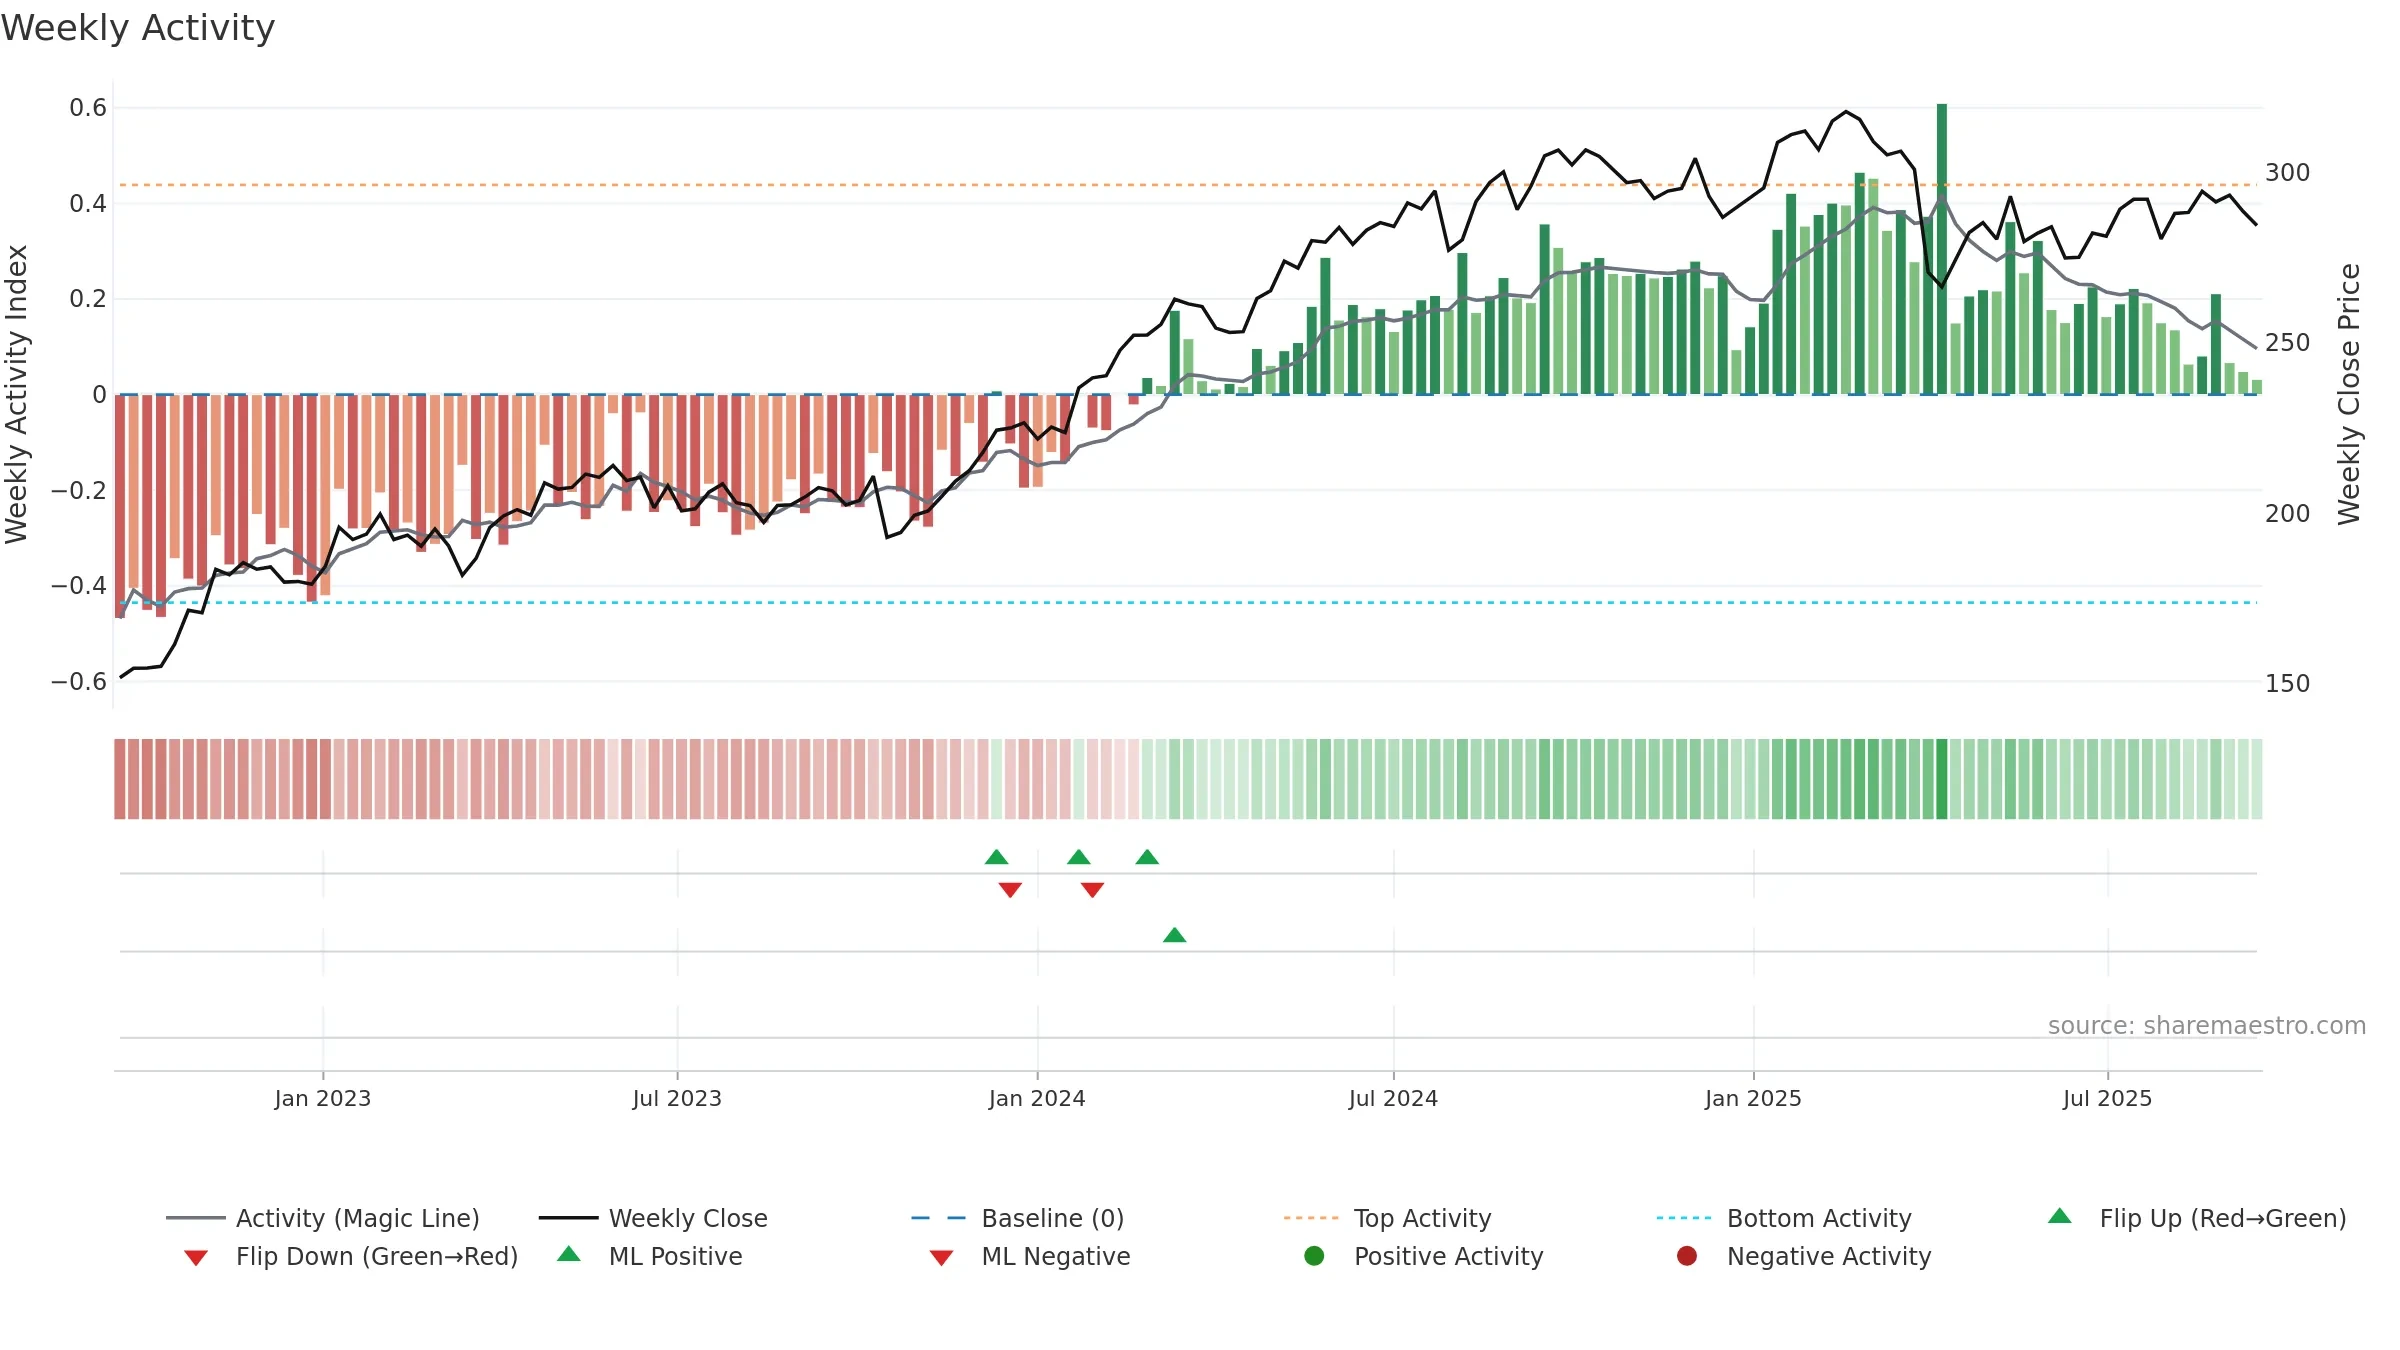Image resolution: width=2400 pixels, height=1350 pixels.
Task: Click the Jul 2023 axis label
Action: coord(677,1098)
